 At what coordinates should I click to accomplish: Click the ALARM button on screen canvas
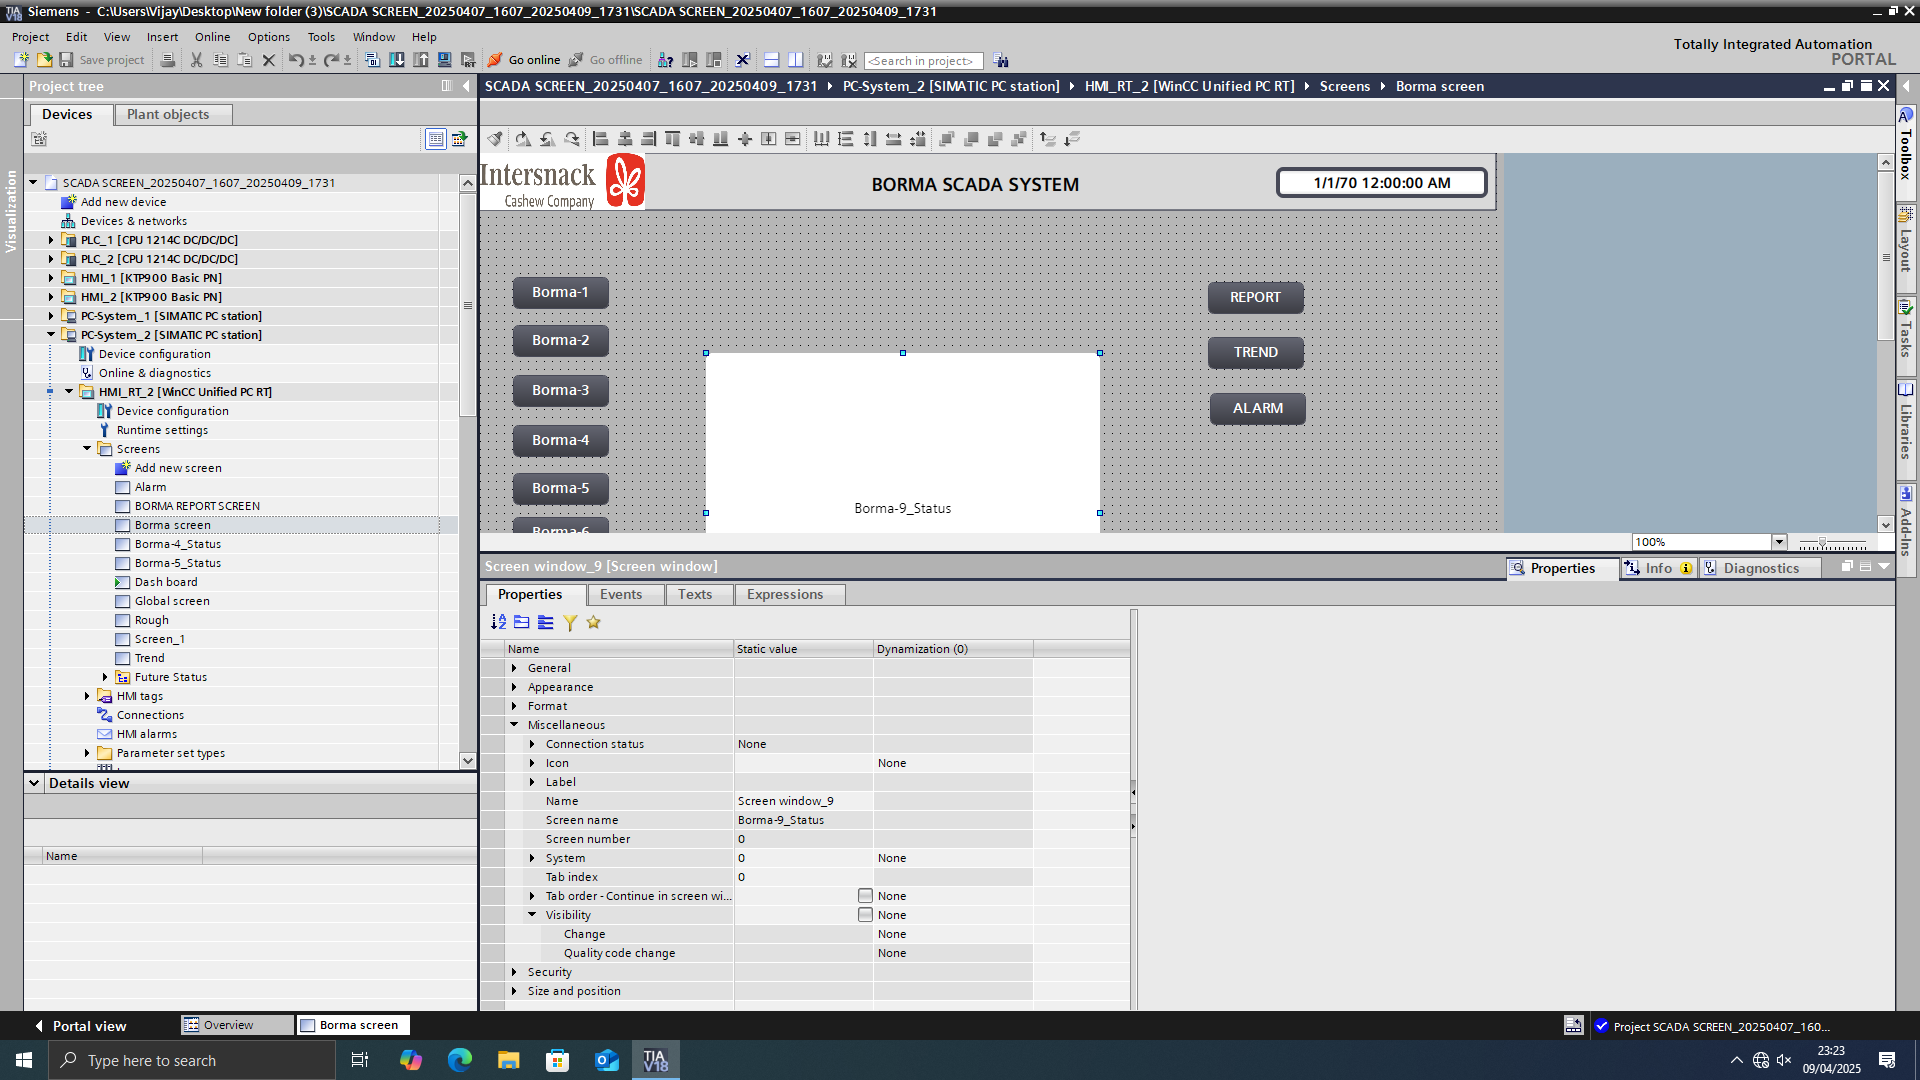pyautogui.click(x=1257, y=408)
